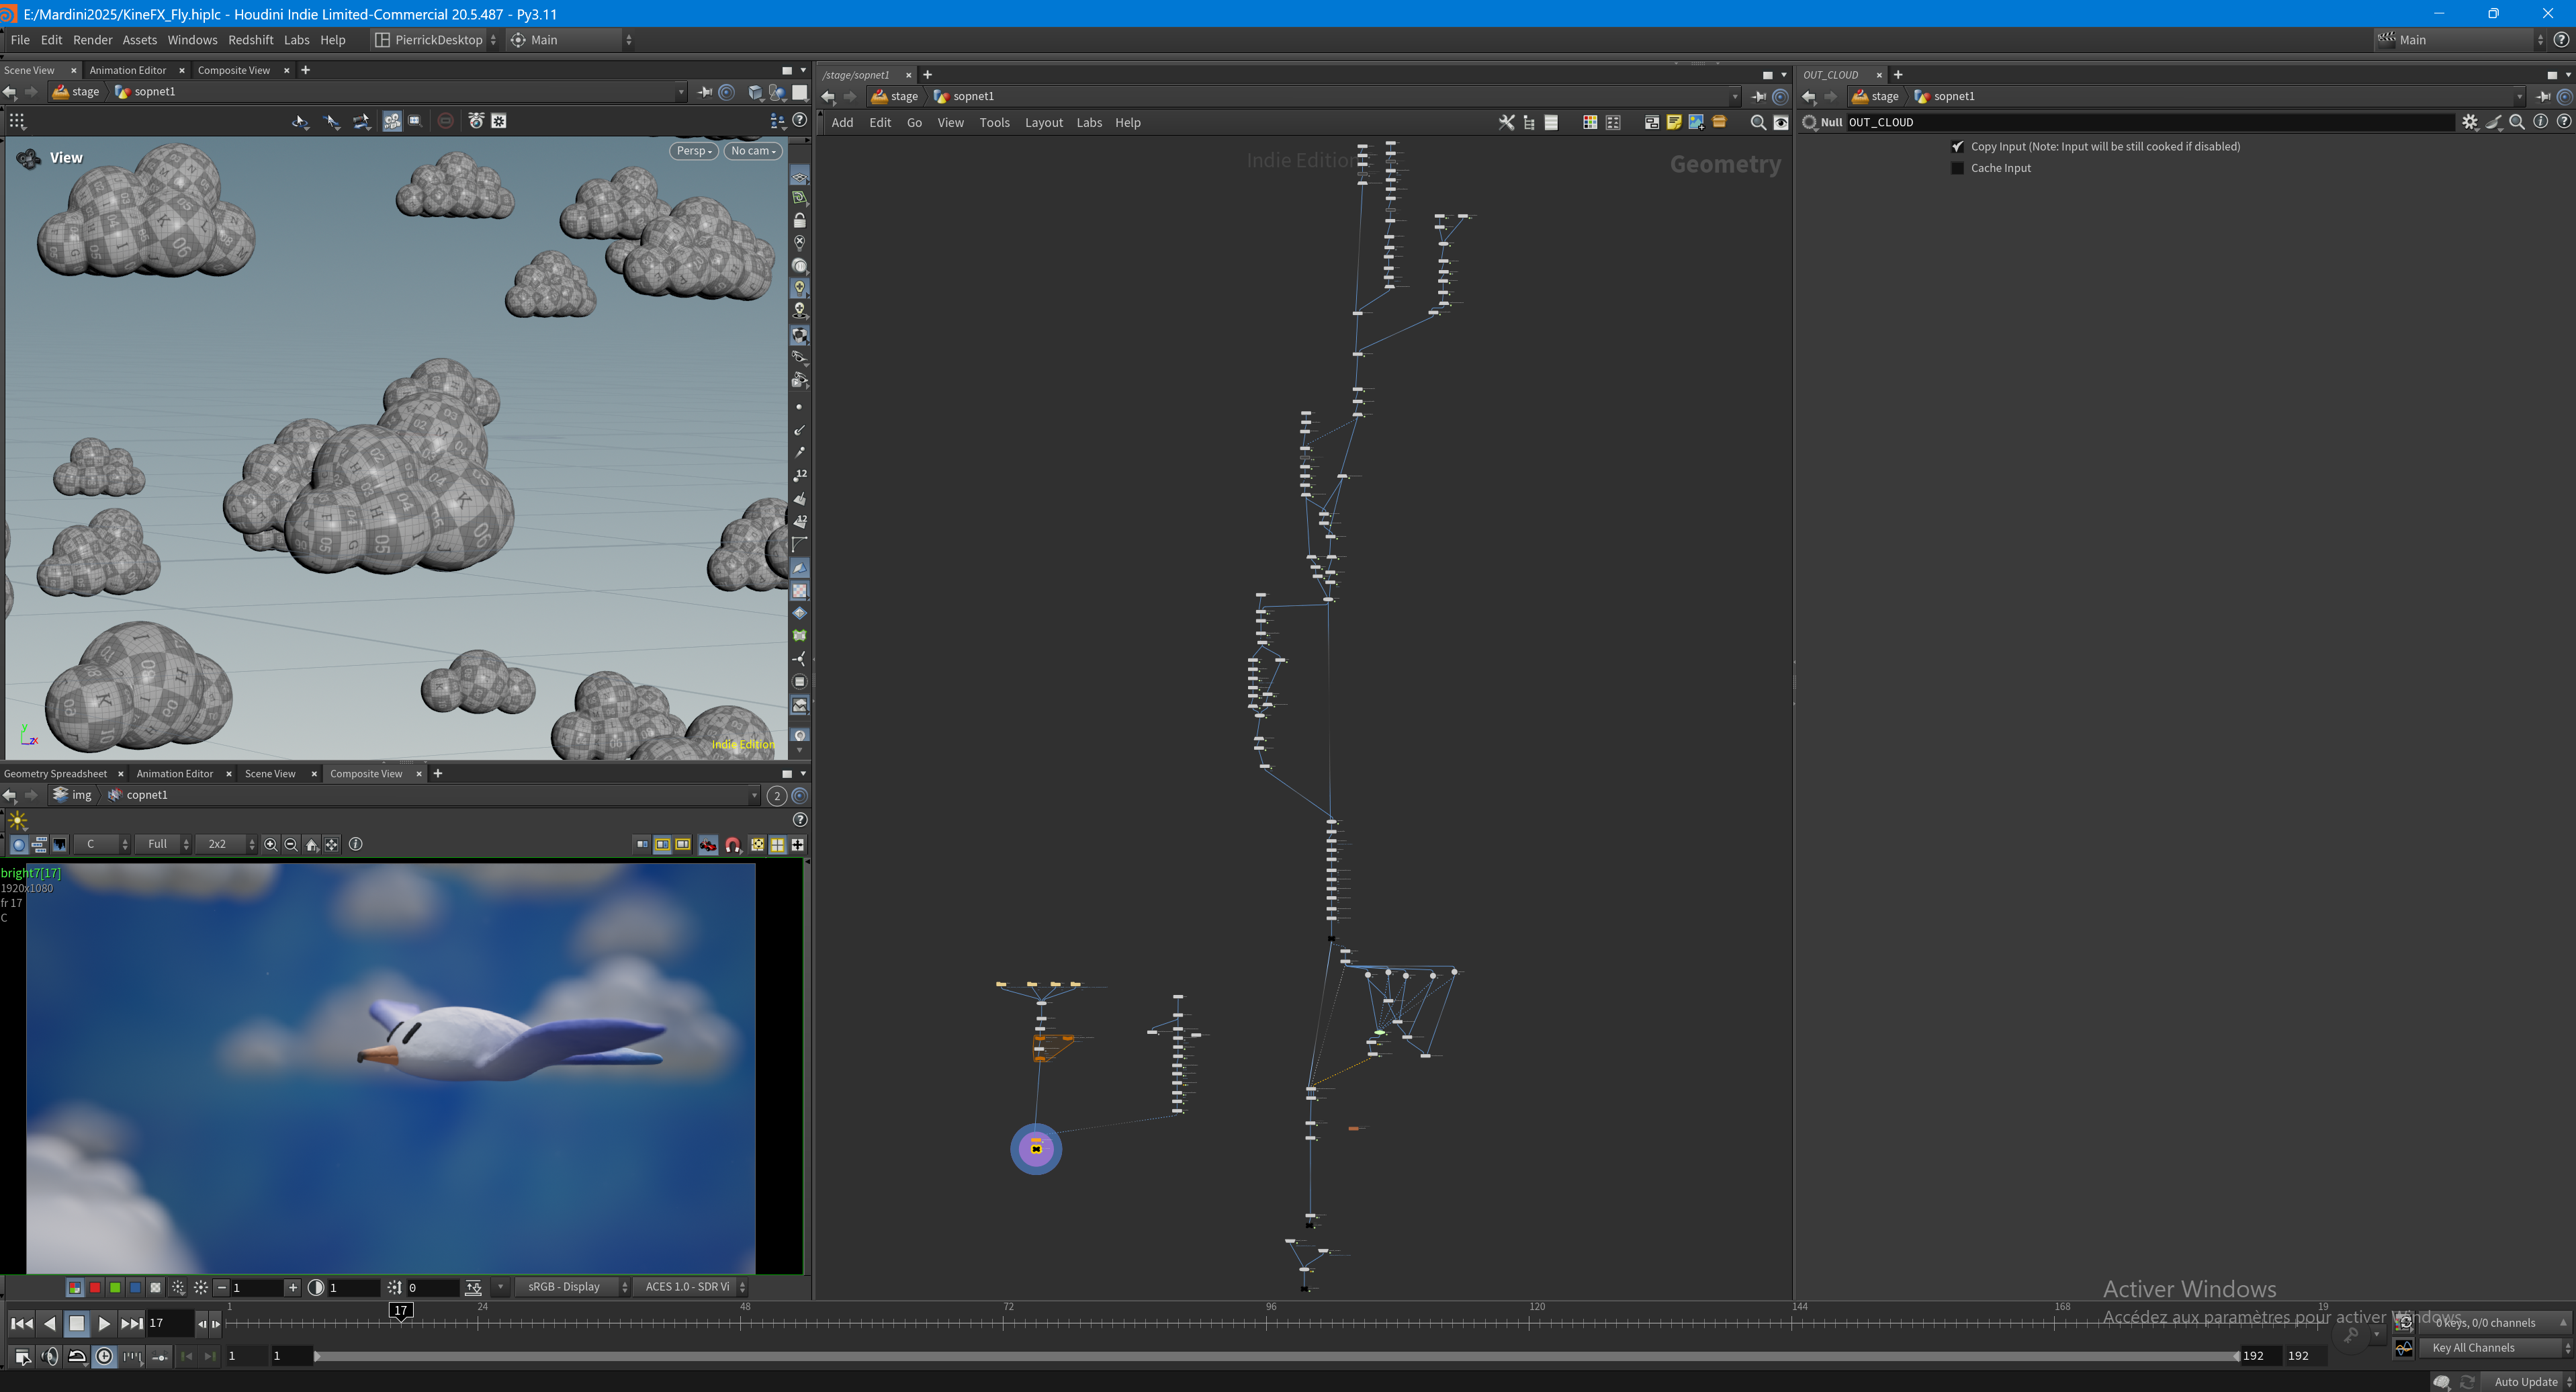The width and height of the screenshot is (2576, 1392).
Task: Open the Render menu in main menu bar
Action: click(x=92, y=40)
